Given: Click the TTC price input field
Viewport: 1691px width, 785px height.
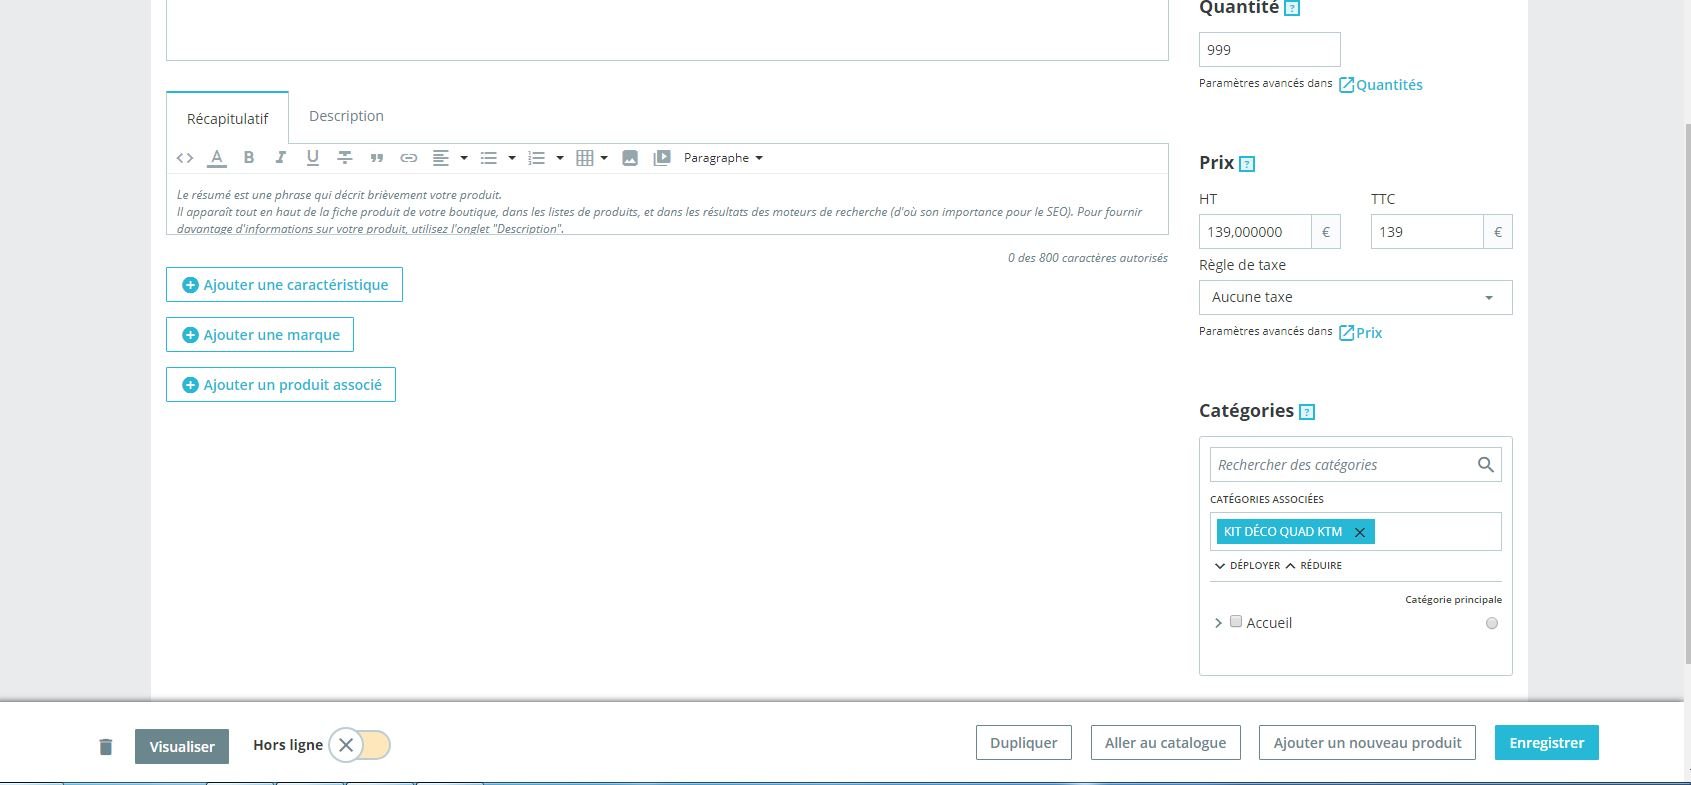Looking at the screenshot, I should tap(1426, 232).
